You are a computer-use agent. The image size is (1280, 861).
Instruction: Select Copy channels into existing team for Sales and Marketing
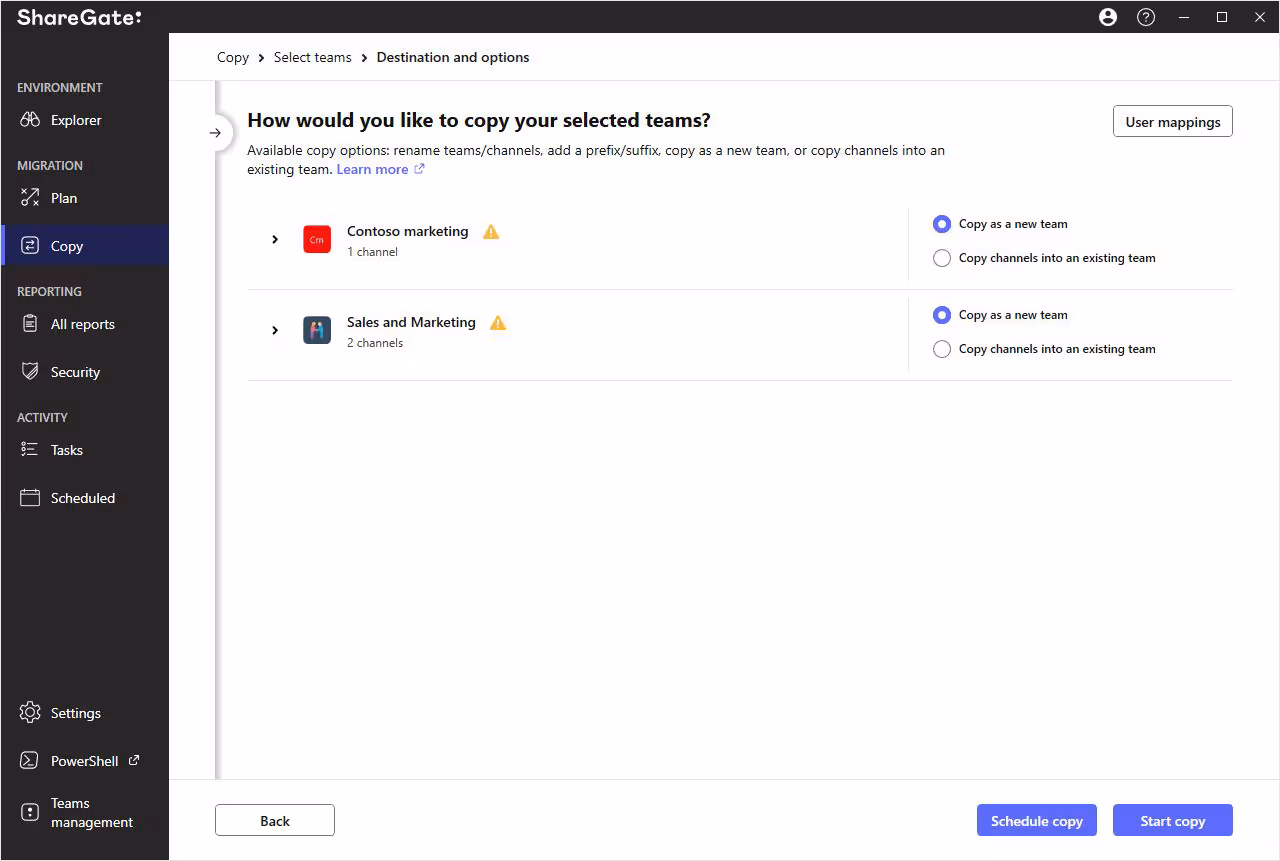(941, 349)
